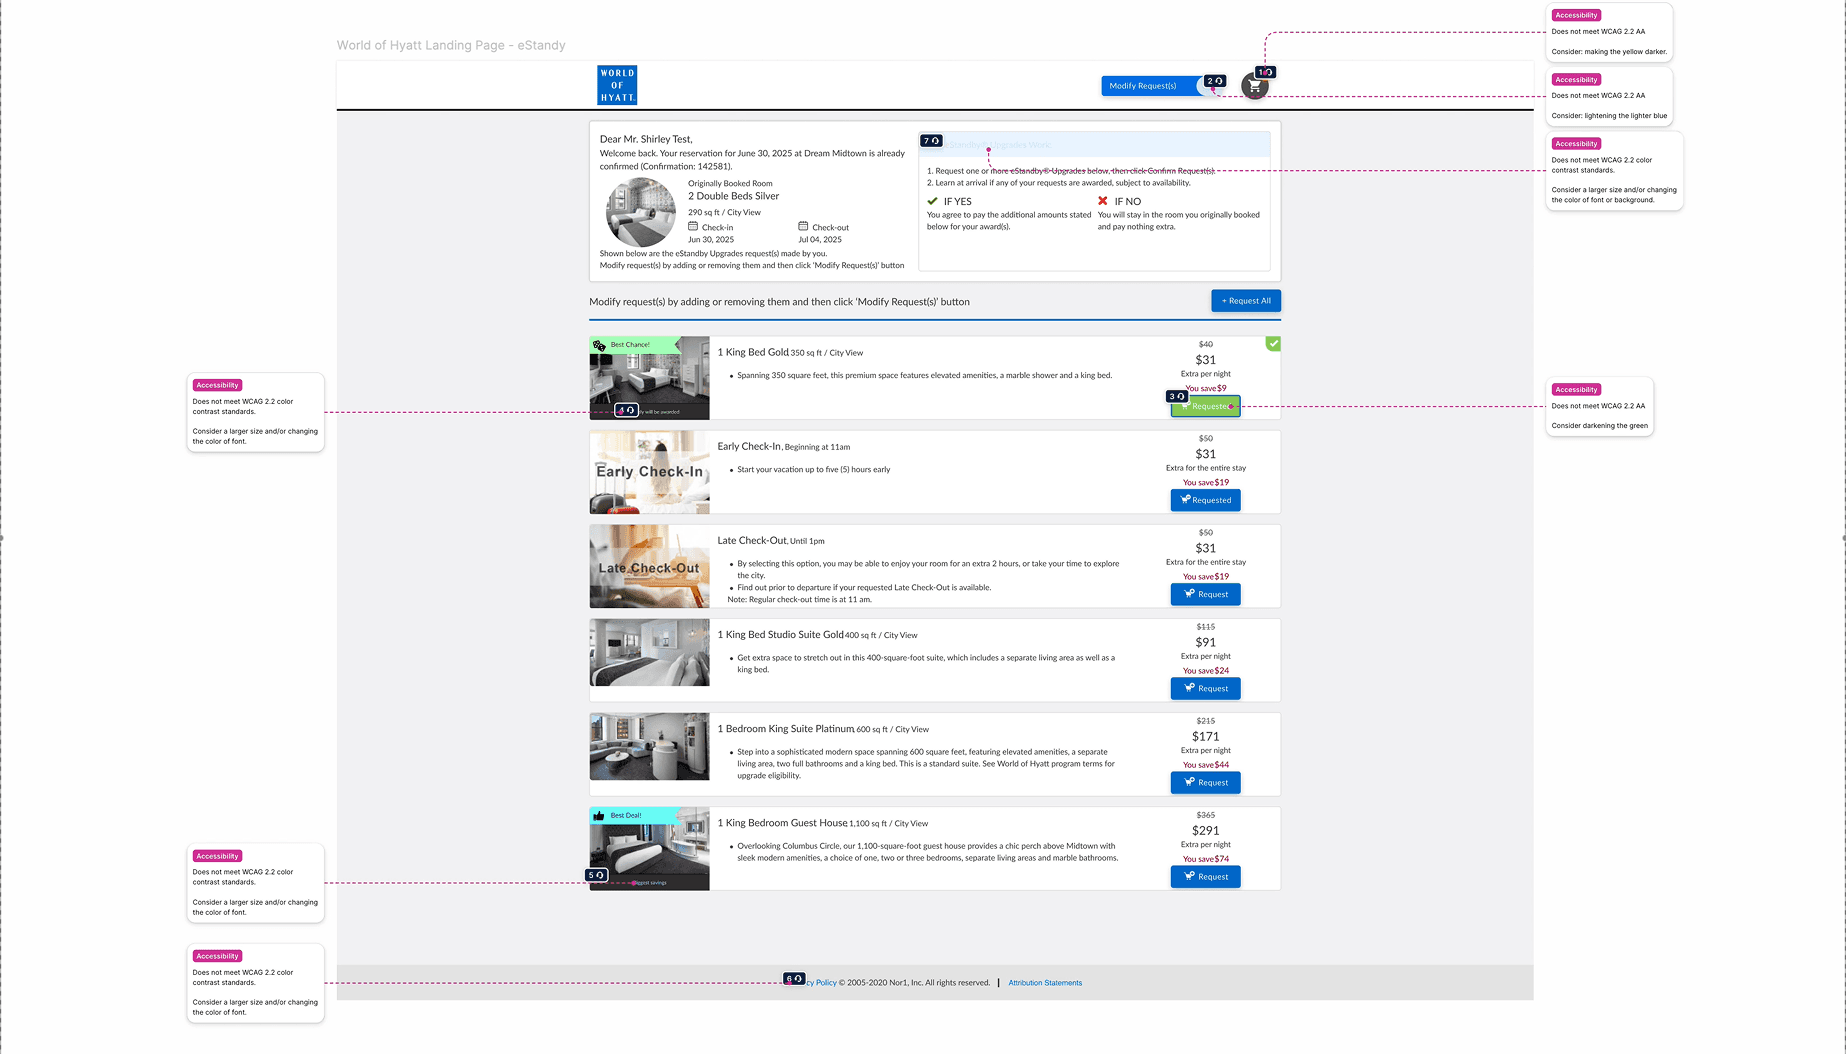
Task: Click the '$91' price
Action: click(x=1206, y=642)
